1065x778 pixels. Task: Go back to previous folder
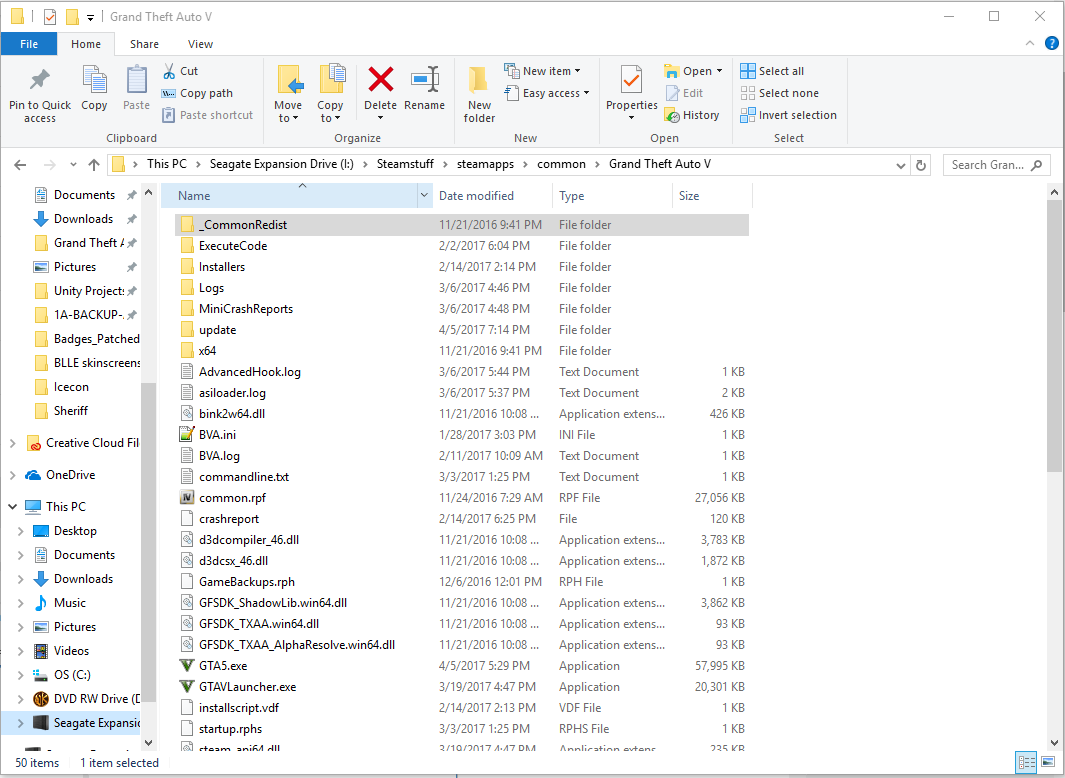pos(20,164)
